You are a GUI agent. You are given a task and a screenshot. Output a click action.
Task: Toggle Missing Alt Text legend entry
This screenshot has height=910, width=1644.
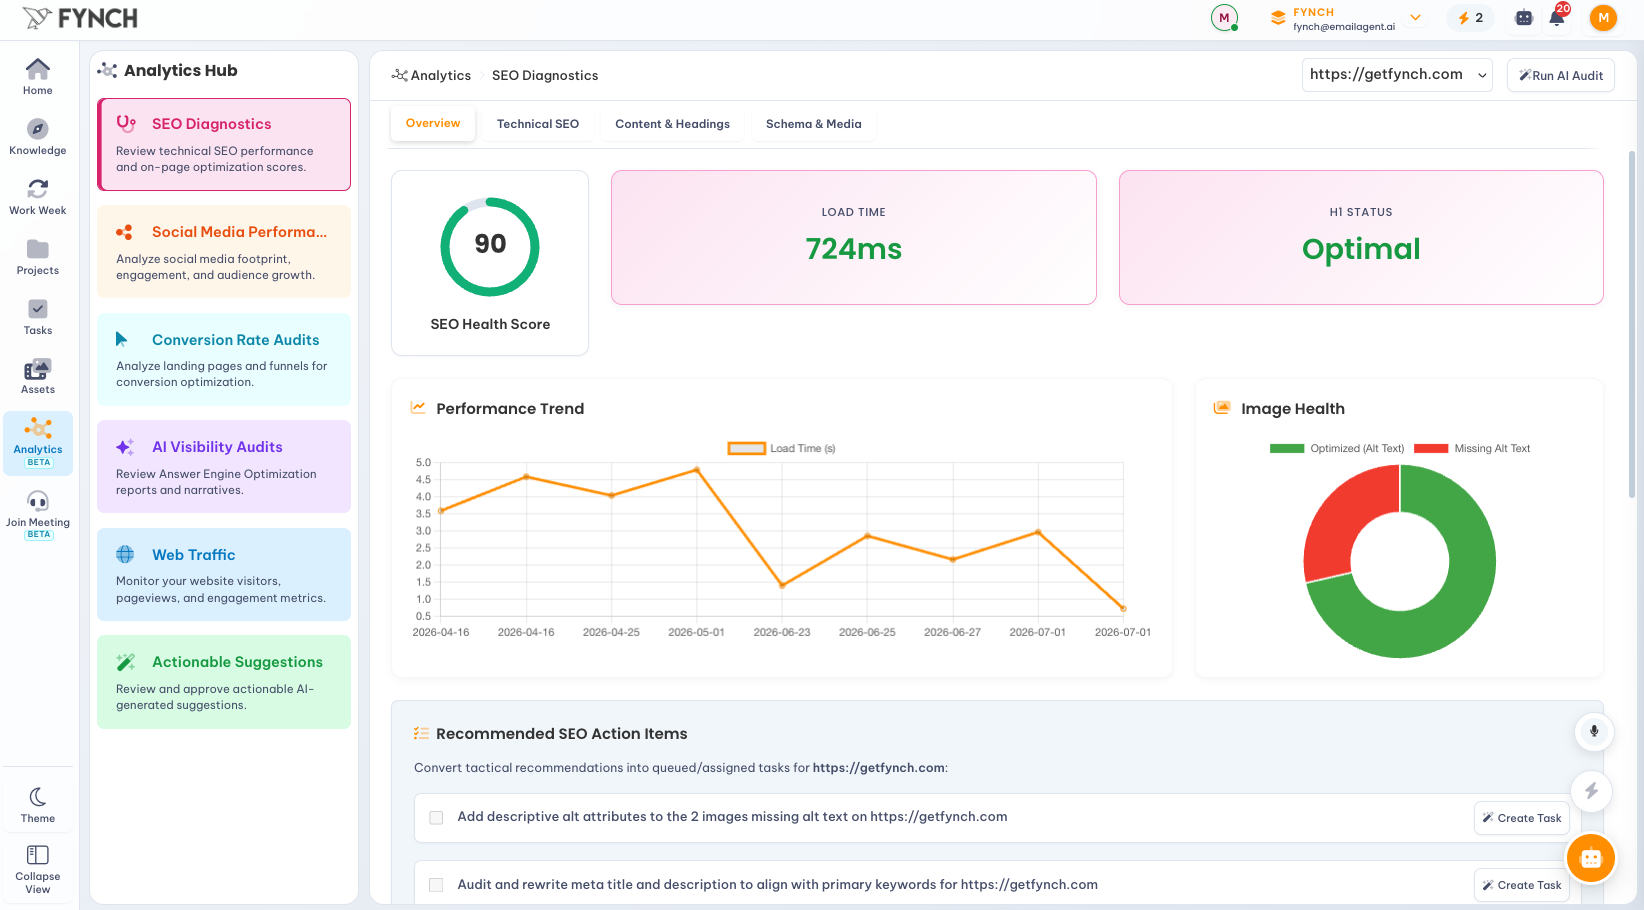[1472, 448]
